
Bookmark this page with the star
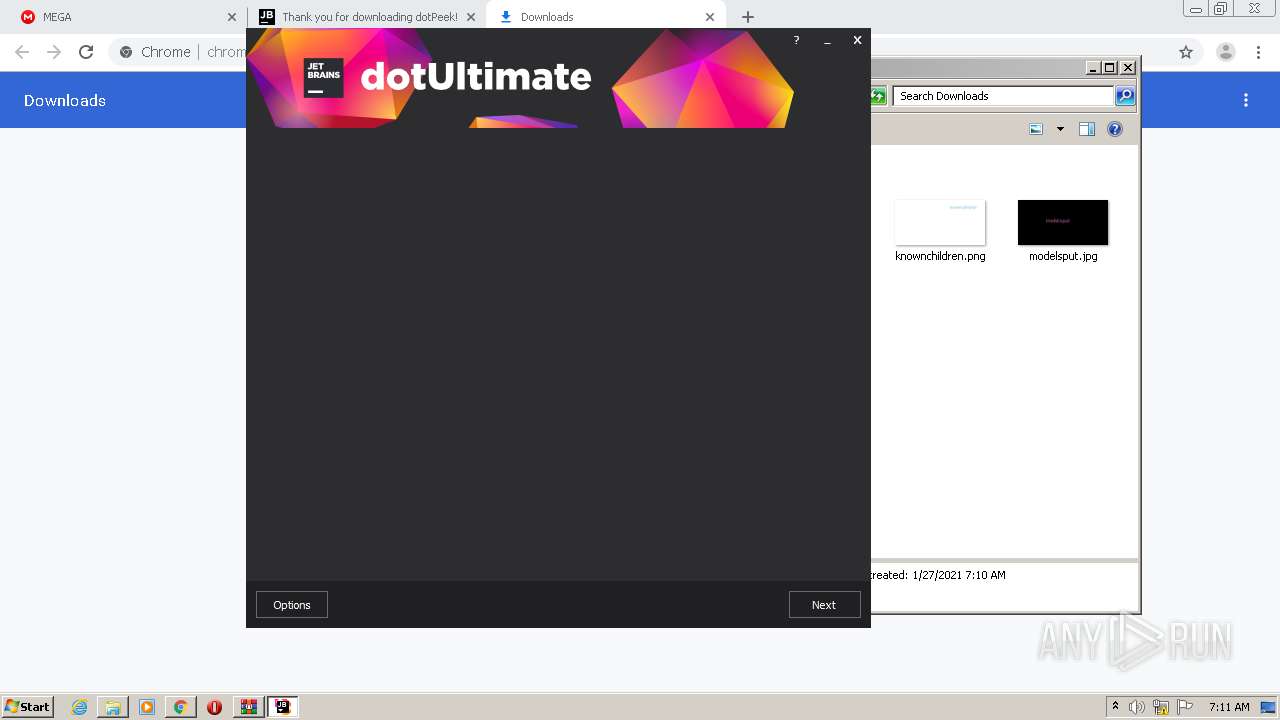coord(1186,52)
